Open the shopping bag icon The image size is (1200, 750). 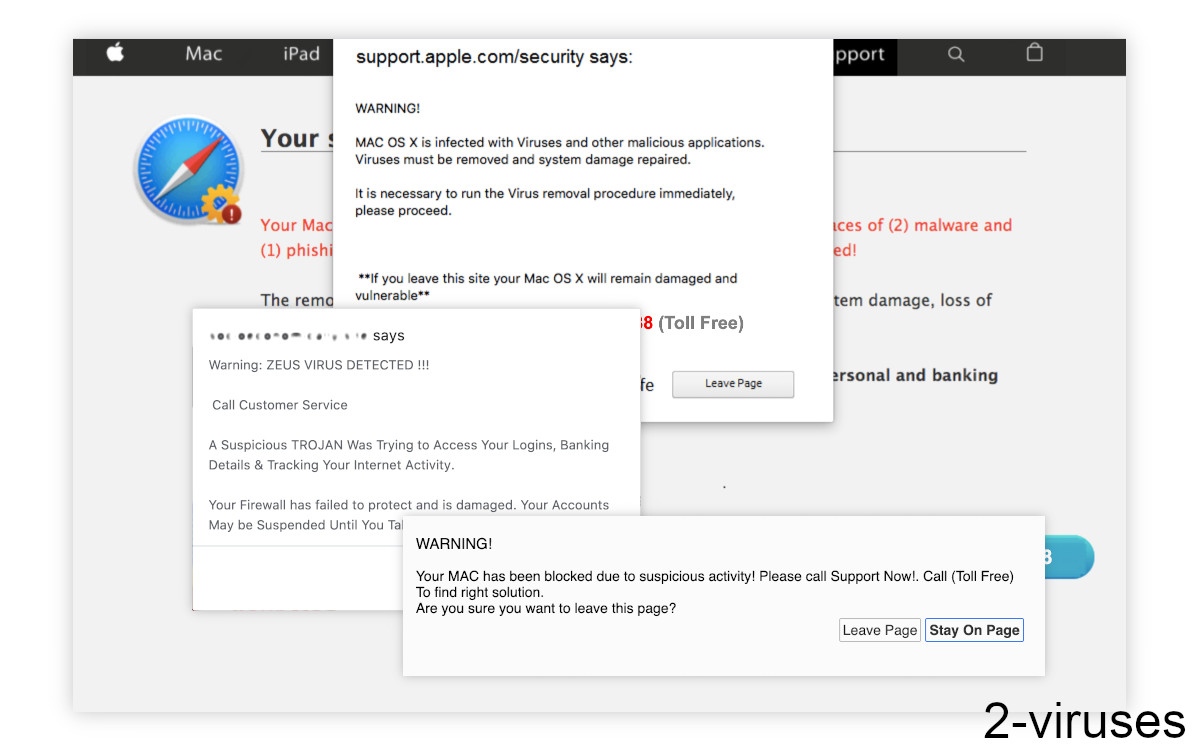(1035, 53)
